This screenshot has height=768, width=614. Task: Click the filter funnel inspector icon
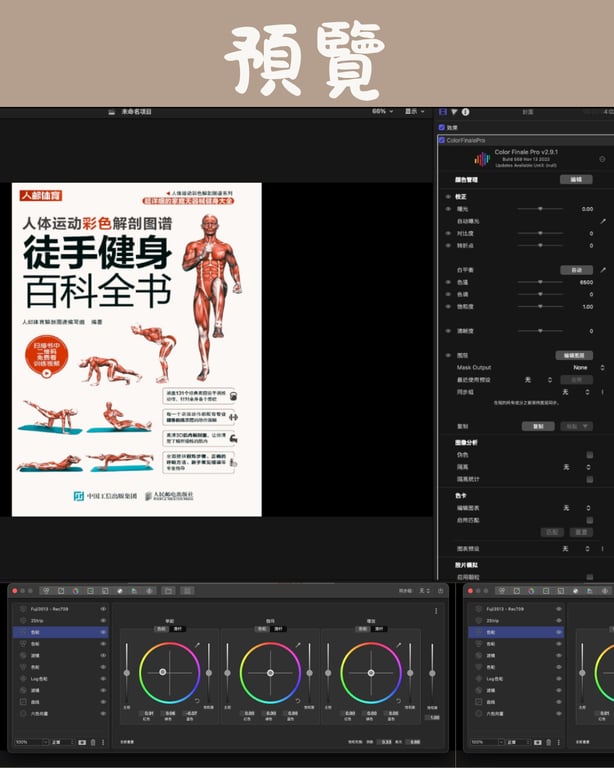(454, 112)
